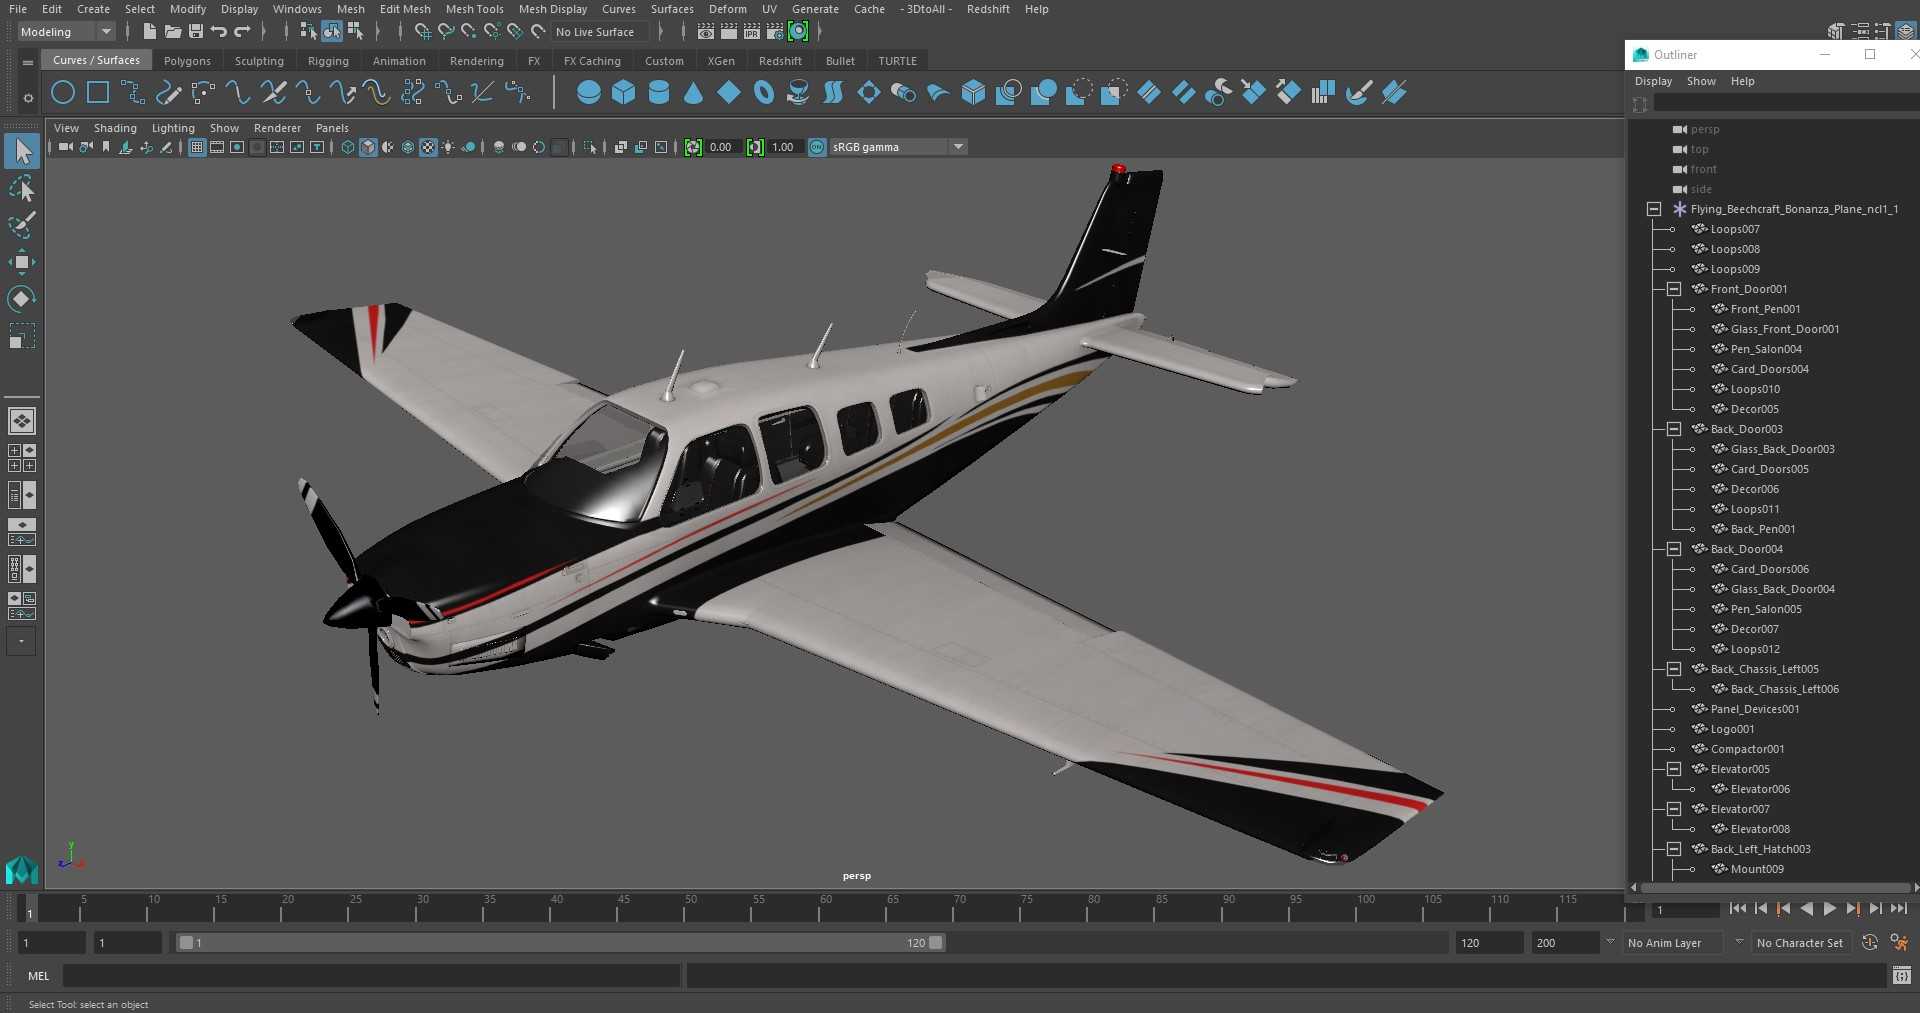
Task: Collapse the Elevator005 node
Action: 1674,769
